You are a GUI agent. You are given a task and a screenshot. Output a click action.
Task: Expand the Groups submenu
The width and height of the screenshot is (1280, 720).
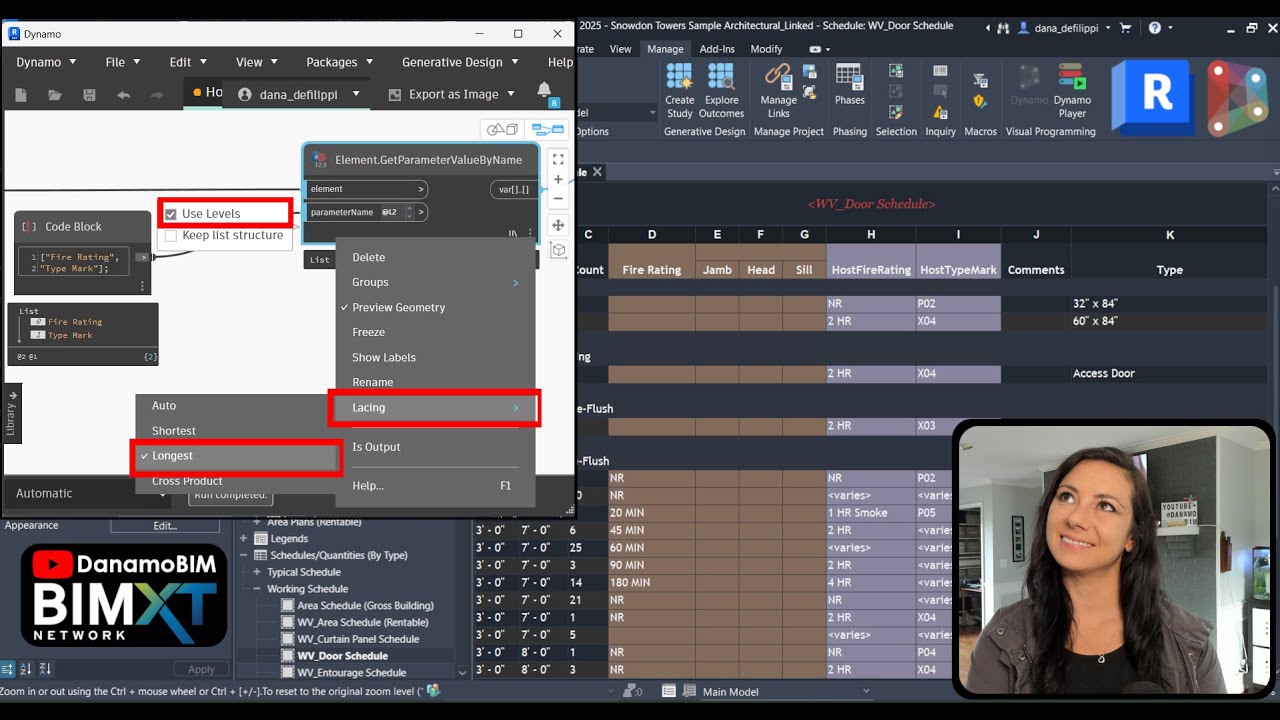(x=435, y=282)
